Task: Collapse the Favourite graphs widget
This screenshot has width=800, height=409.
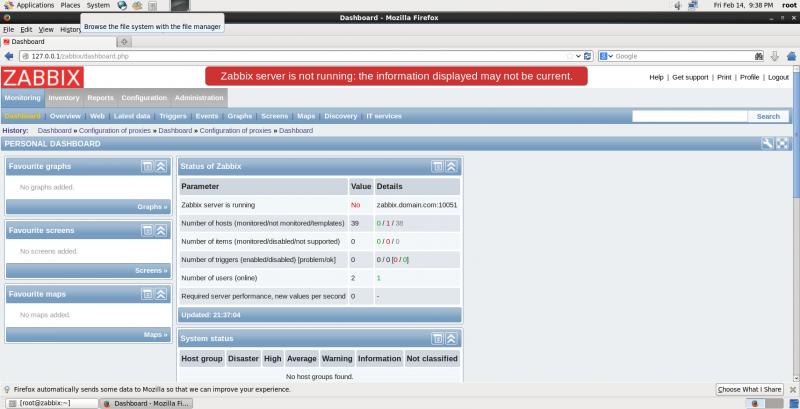Action: (161, 166)
